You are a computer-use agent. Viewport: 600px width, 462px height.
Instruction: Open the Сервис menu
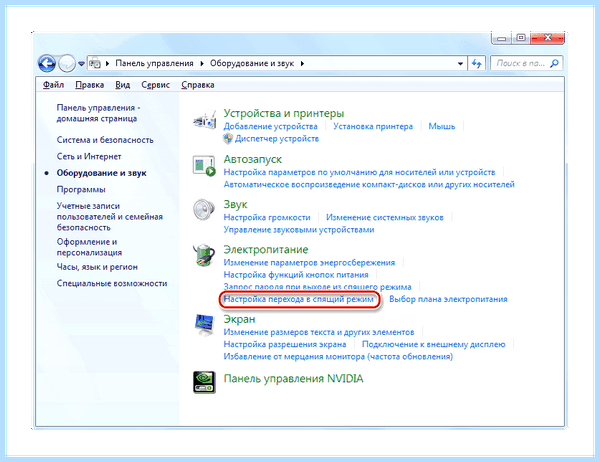click(155, 85)
